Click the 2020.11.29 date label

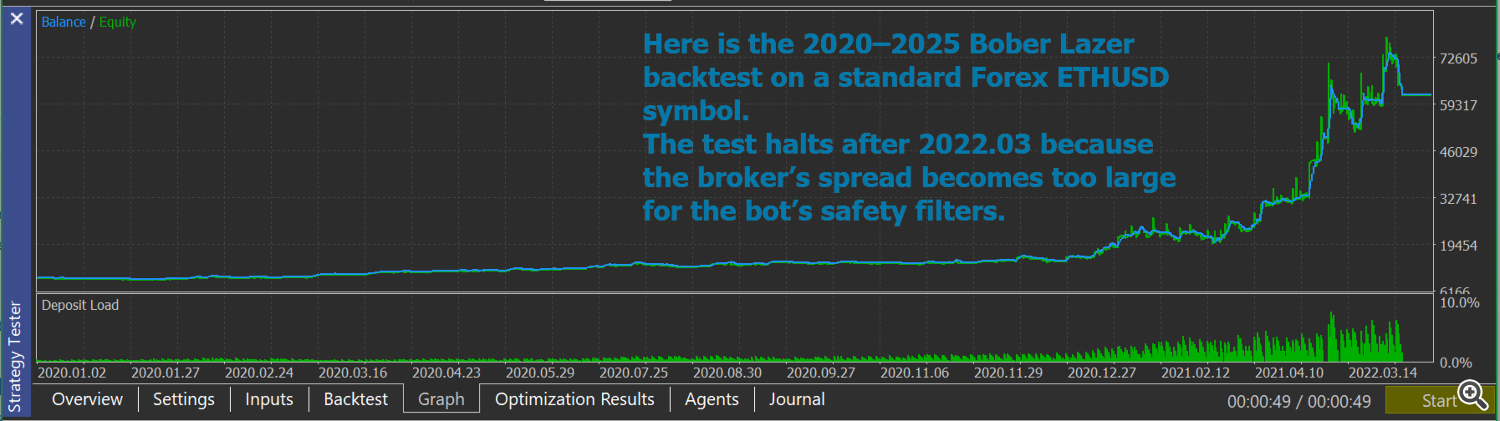point(1010,372)
